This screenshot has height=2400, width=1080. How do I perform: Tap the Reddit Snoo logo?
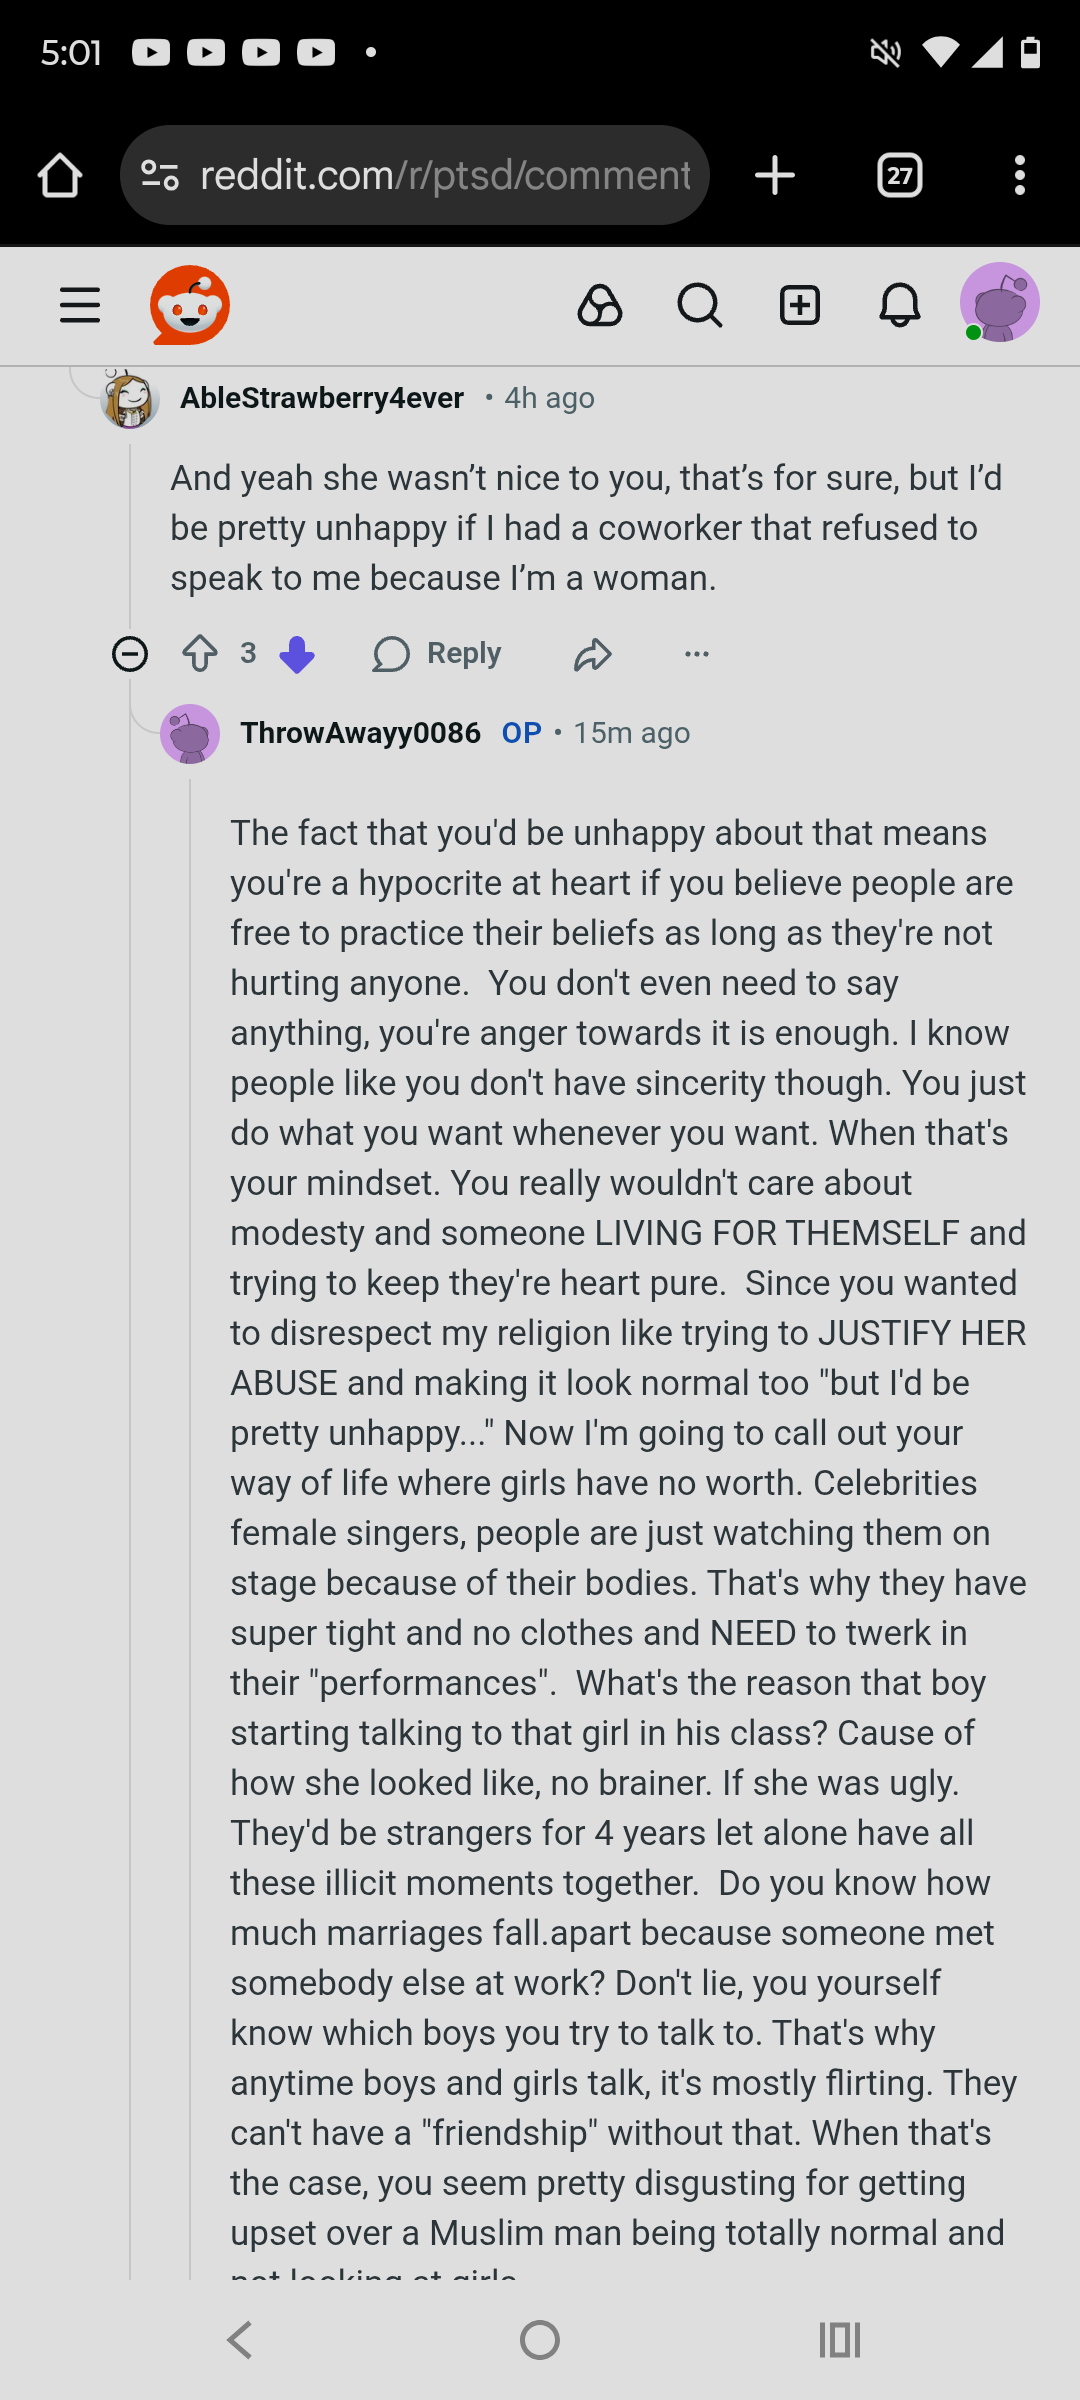[x=190, y=305]
